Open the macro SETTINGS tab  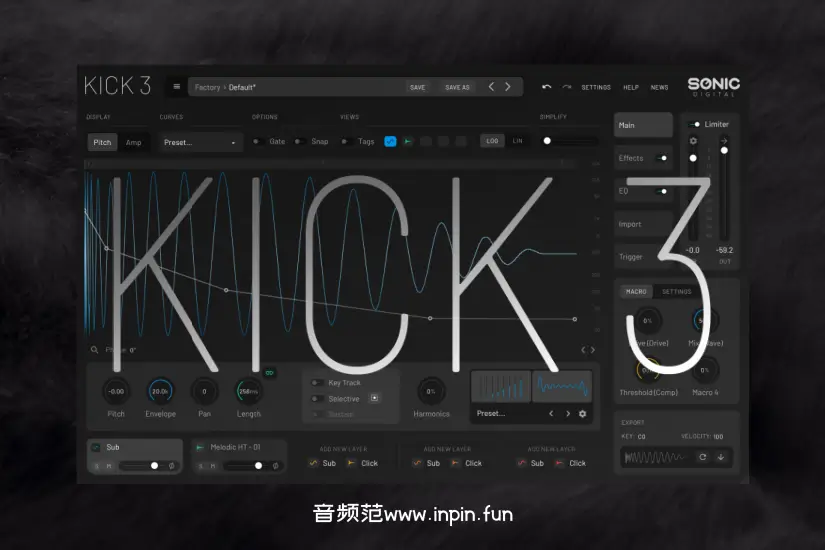click(x=677, y=291)
